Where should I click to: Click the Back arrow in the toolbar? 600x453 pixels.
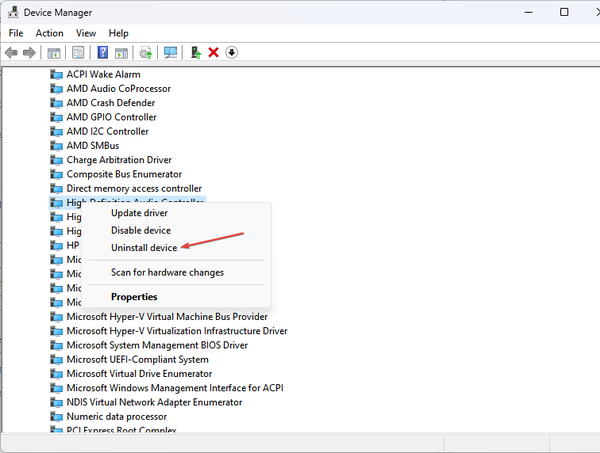[x=11, y=52]
